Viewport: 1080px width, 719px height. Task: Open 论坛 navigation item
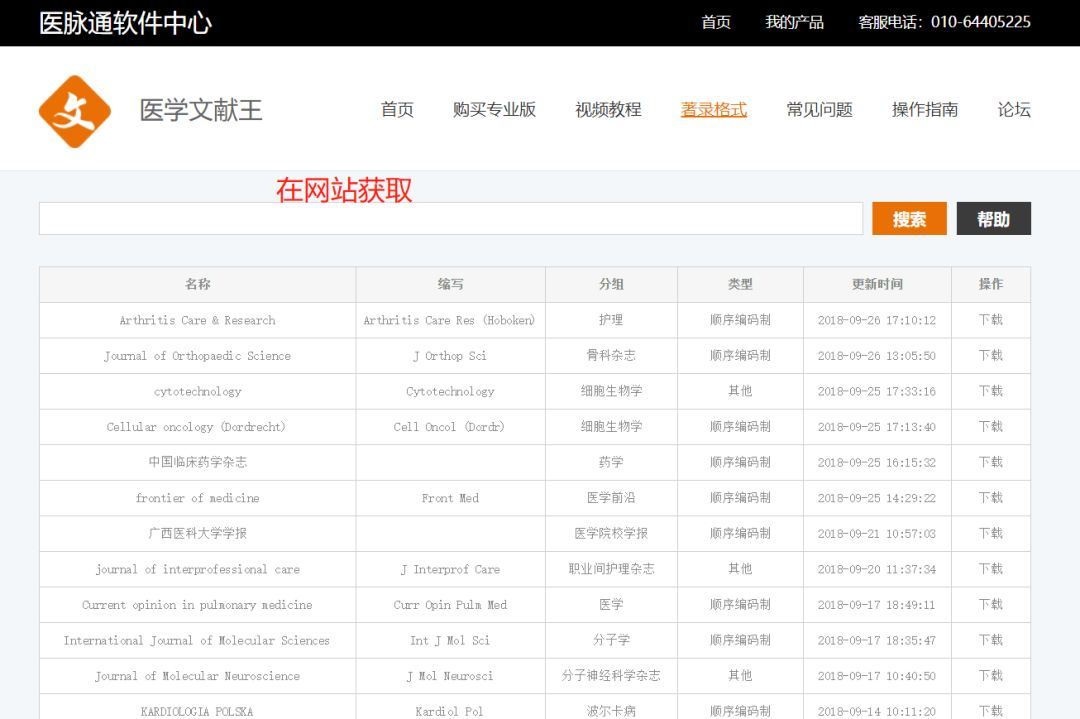pos(1014,110)
